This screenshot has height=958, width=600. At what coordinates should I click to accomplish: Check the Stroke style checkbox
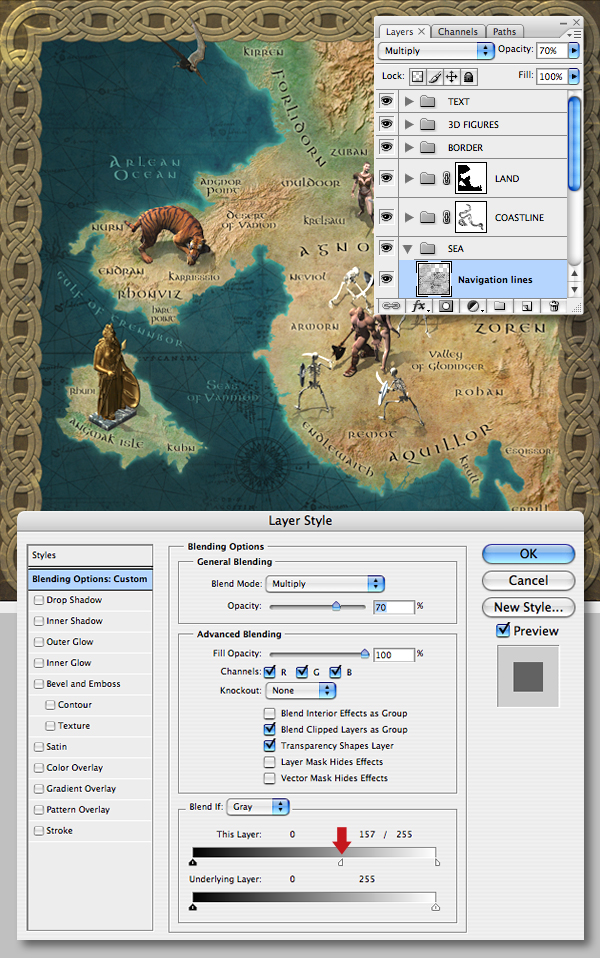[39, 831]
